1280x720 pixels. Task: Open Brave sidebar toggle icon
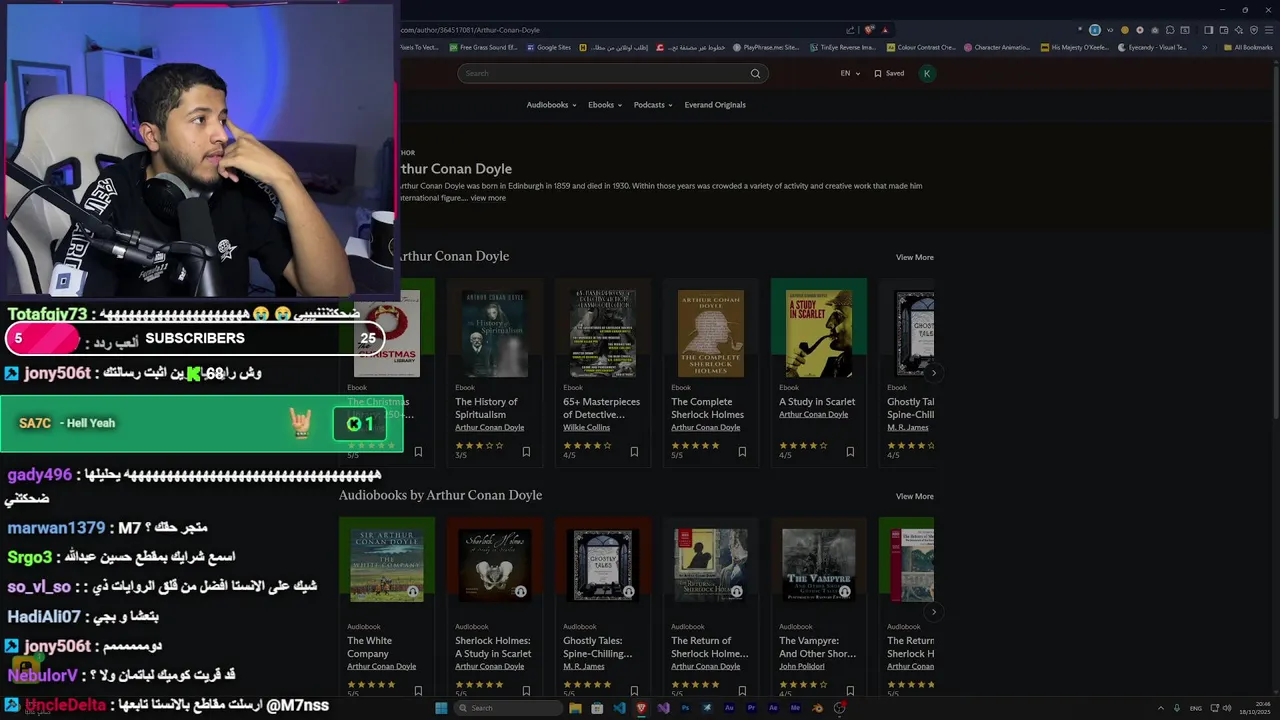click(1208, 30)
